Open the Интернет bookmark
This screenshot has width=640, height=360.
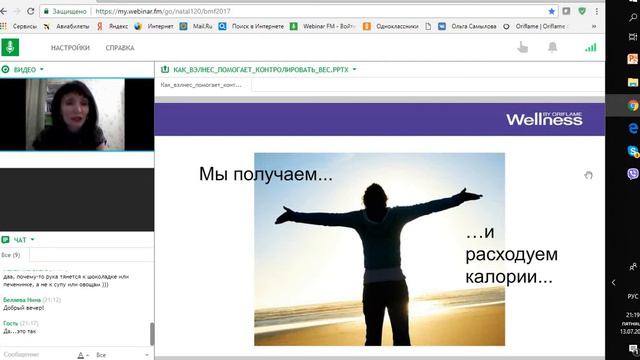[x=154, y=26]
